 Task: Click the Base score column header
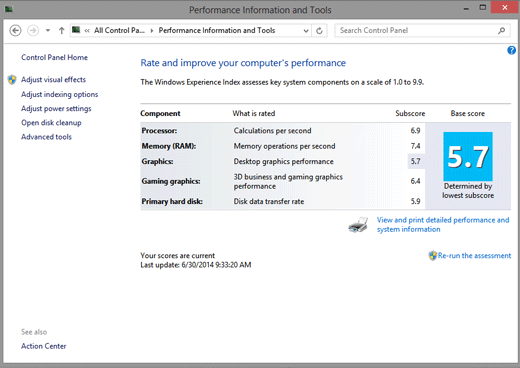tap(468, 113)
